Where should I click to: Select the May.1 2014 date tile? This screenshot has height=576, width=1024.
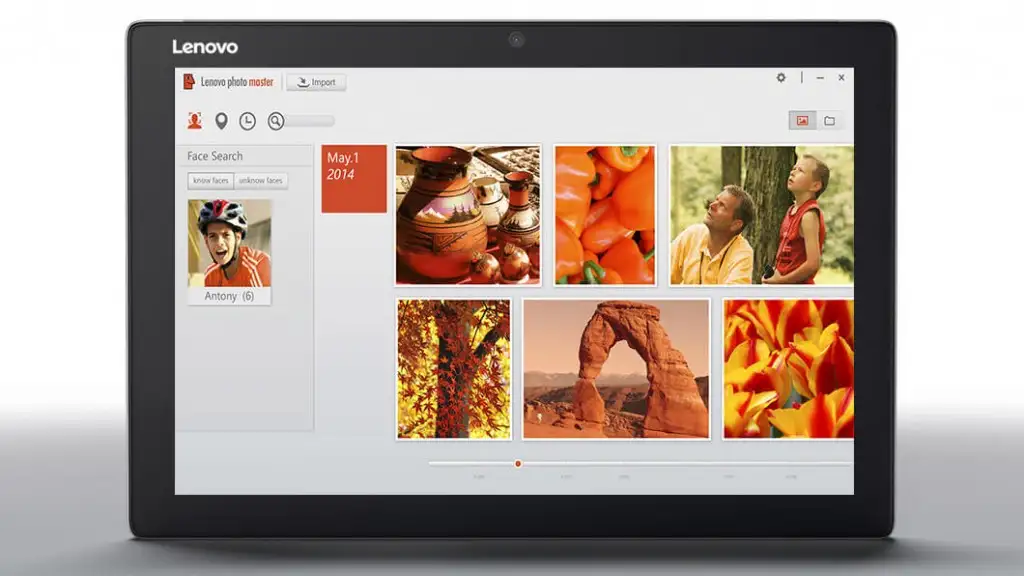click(354, 179)
